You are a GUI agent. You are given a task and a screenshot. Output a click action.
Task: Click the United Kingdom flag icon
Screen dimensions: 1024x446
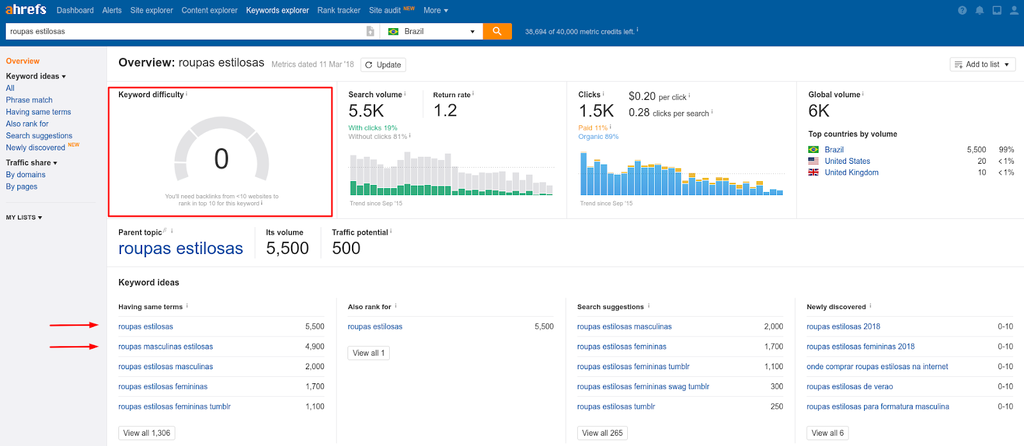tap(814, 172)
